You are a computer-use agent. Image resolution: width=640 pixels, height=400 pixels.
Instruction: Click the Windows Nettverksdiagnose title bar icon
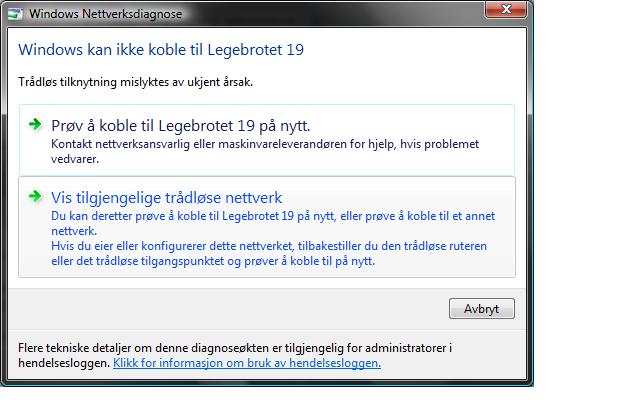pos(16,13)
